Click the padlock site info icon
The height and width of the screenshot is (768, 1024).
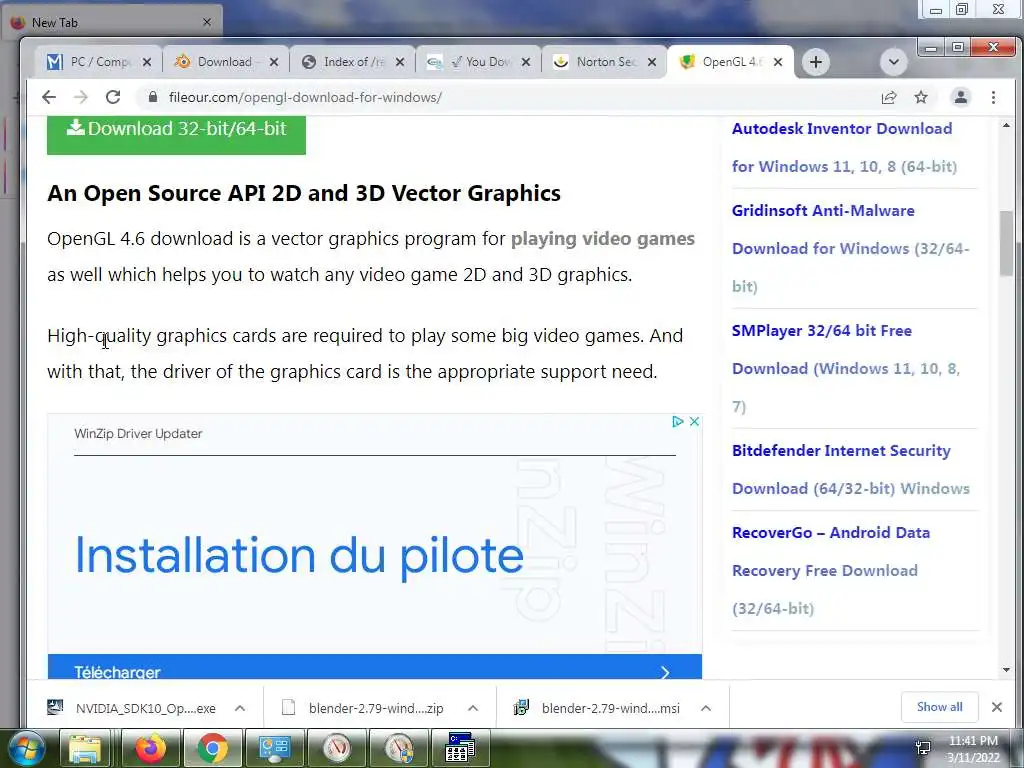point(153,97)
